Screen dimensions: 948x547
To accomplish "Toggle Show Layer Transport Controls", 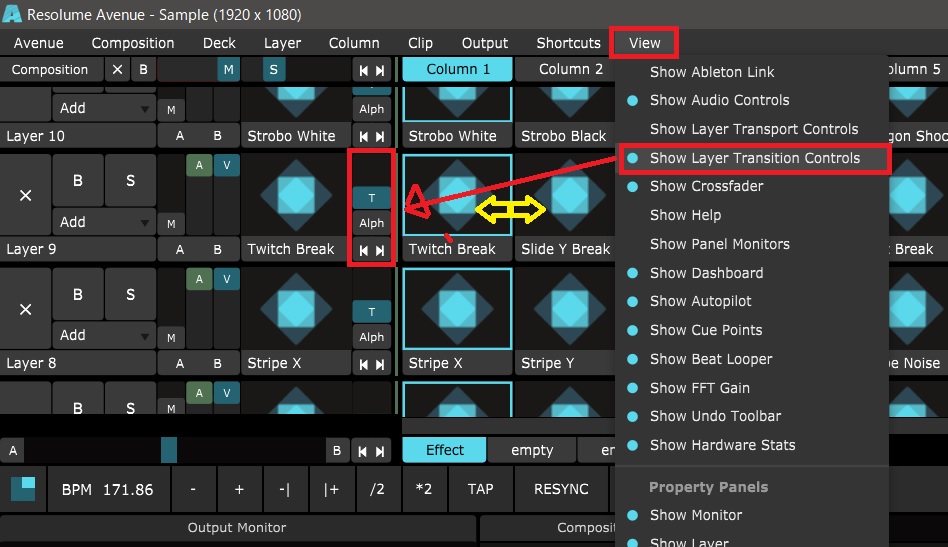I will click(x=752, y=129).
